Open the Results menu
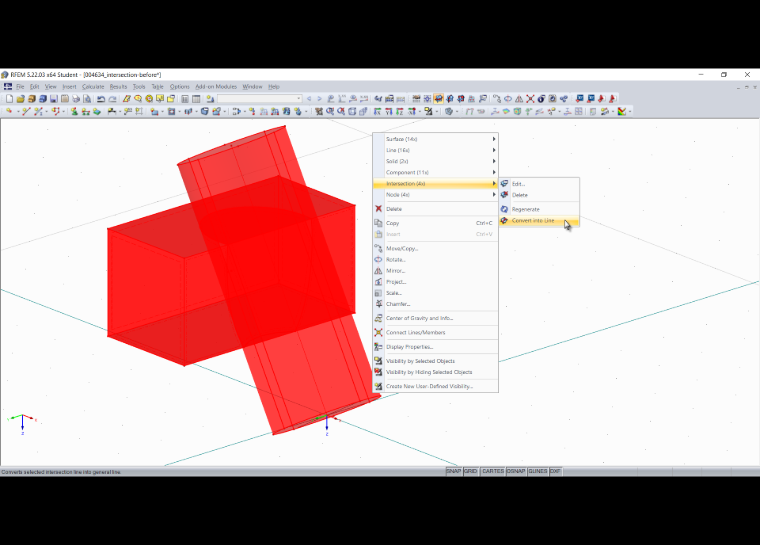 [x=118, y=87]
